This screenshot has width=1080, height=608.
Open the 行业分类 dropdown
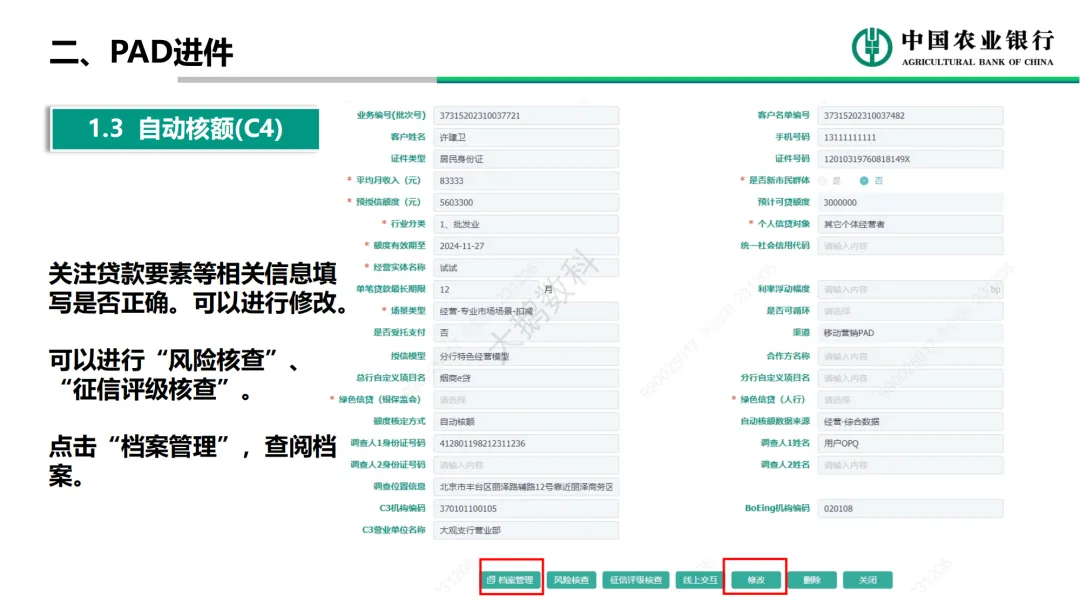[x=526, y=224]
